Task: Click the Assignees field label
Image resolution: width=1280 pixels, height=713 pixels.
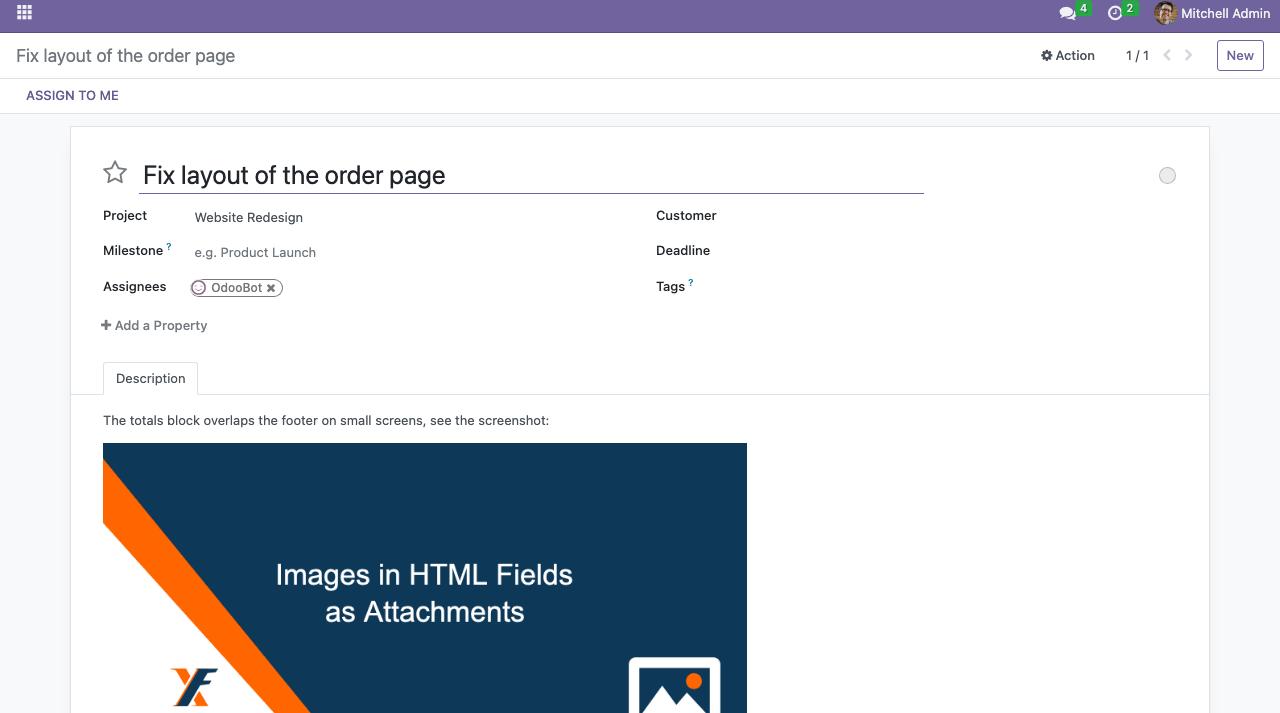Action: [x=134, y=287]
